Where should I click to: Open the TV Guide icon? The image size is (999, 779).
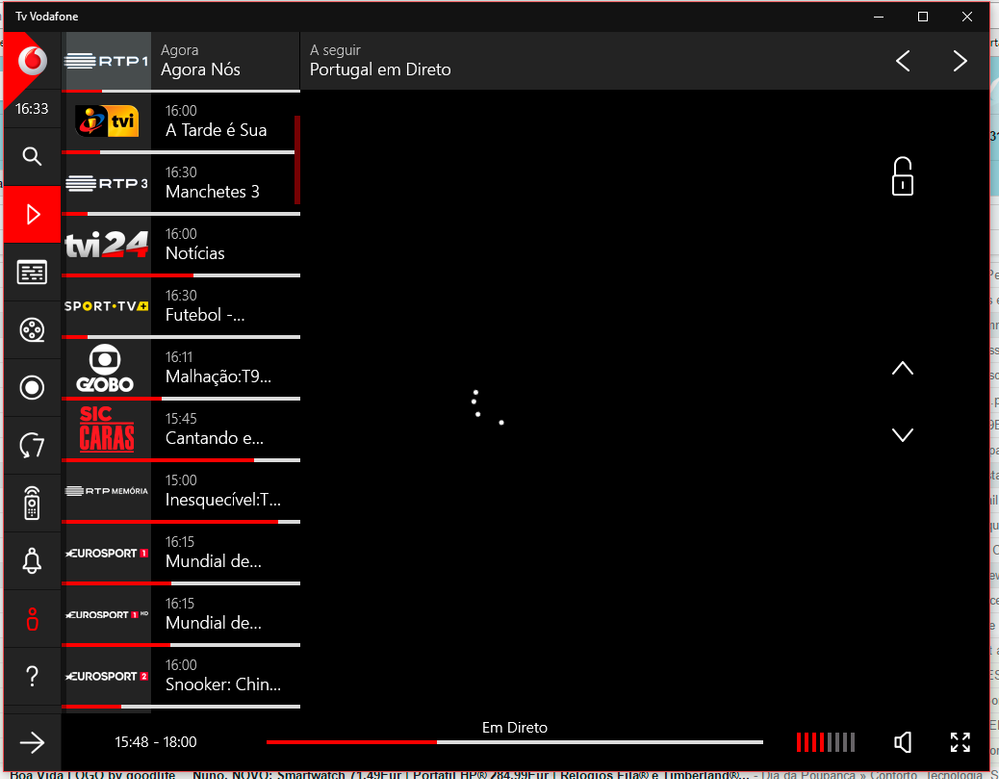31,272
